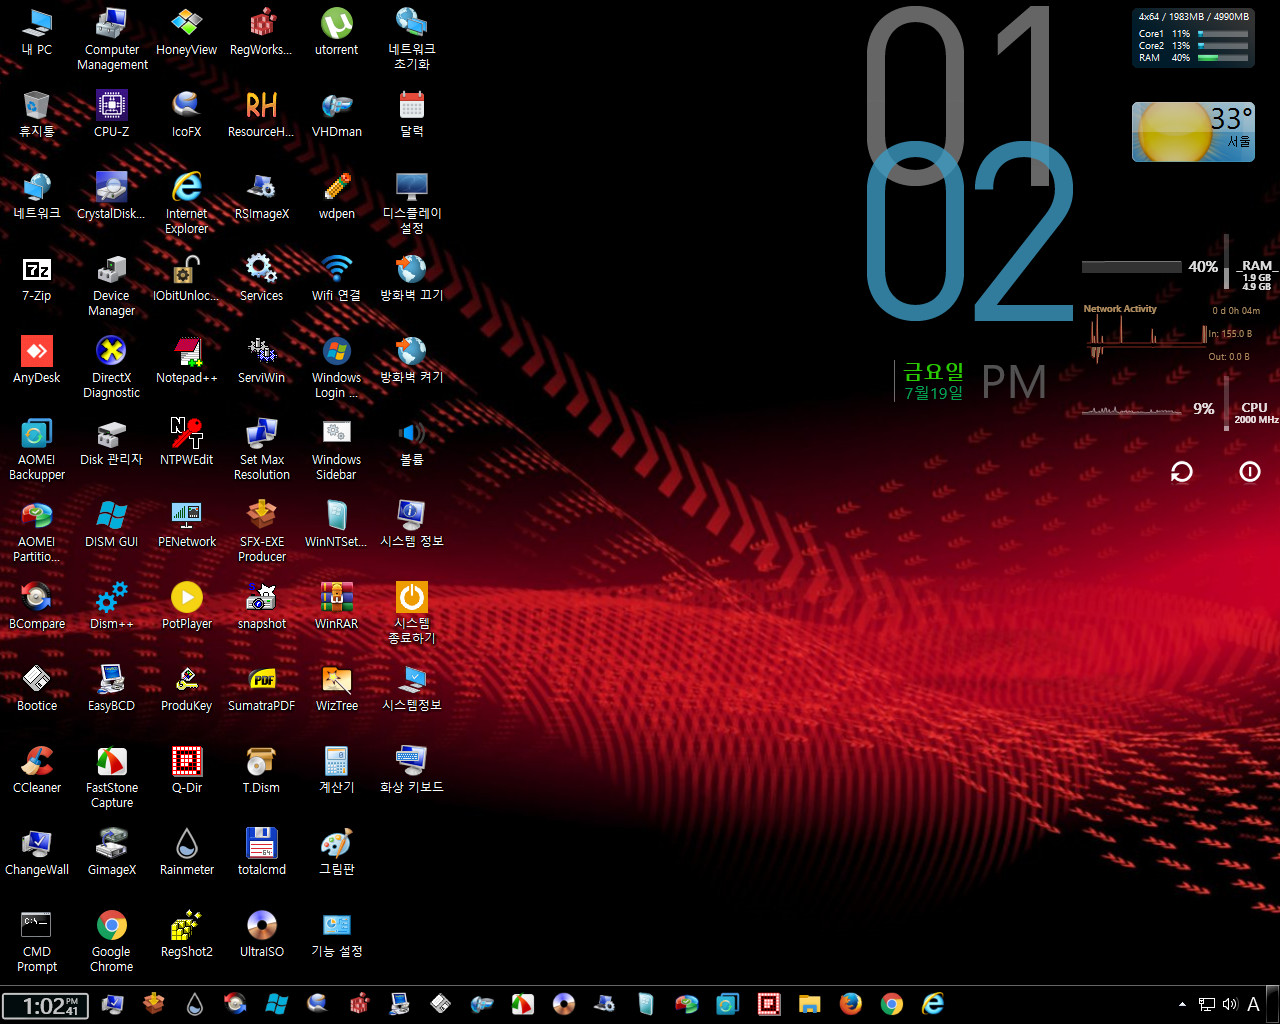Screen dimensions: 1280x1024
Task: Open Chrome from the taskbar
Action: pos(892,1004)
